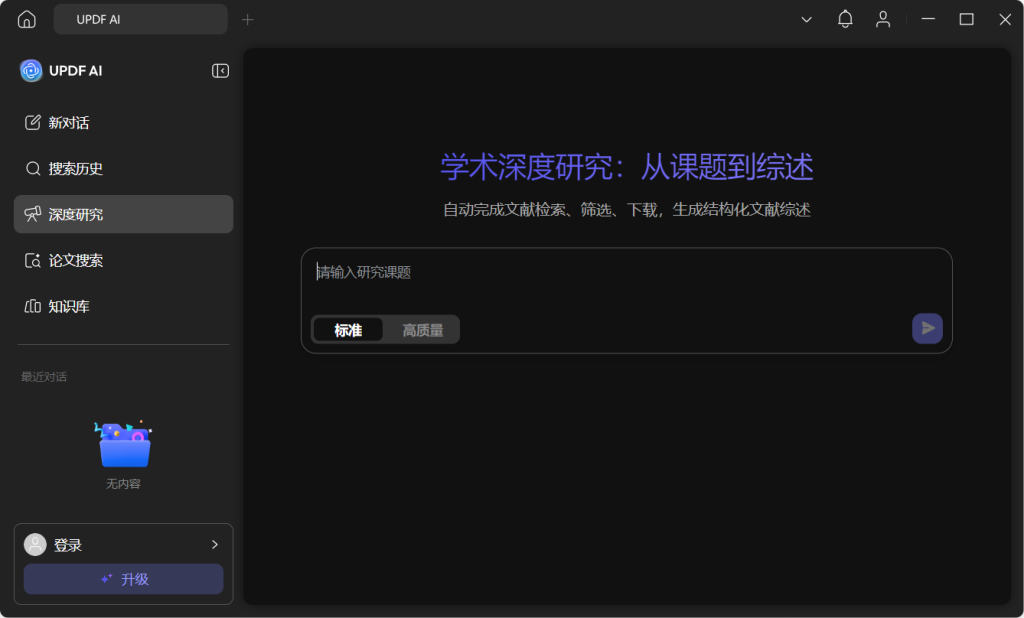Click the home icon in title bar
The image size is (1024, 618).
point(27,19)
